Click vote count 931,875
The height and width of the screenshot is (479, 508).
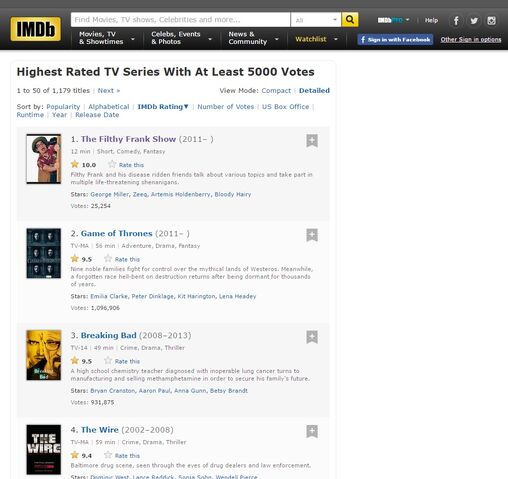pos(102,402)
